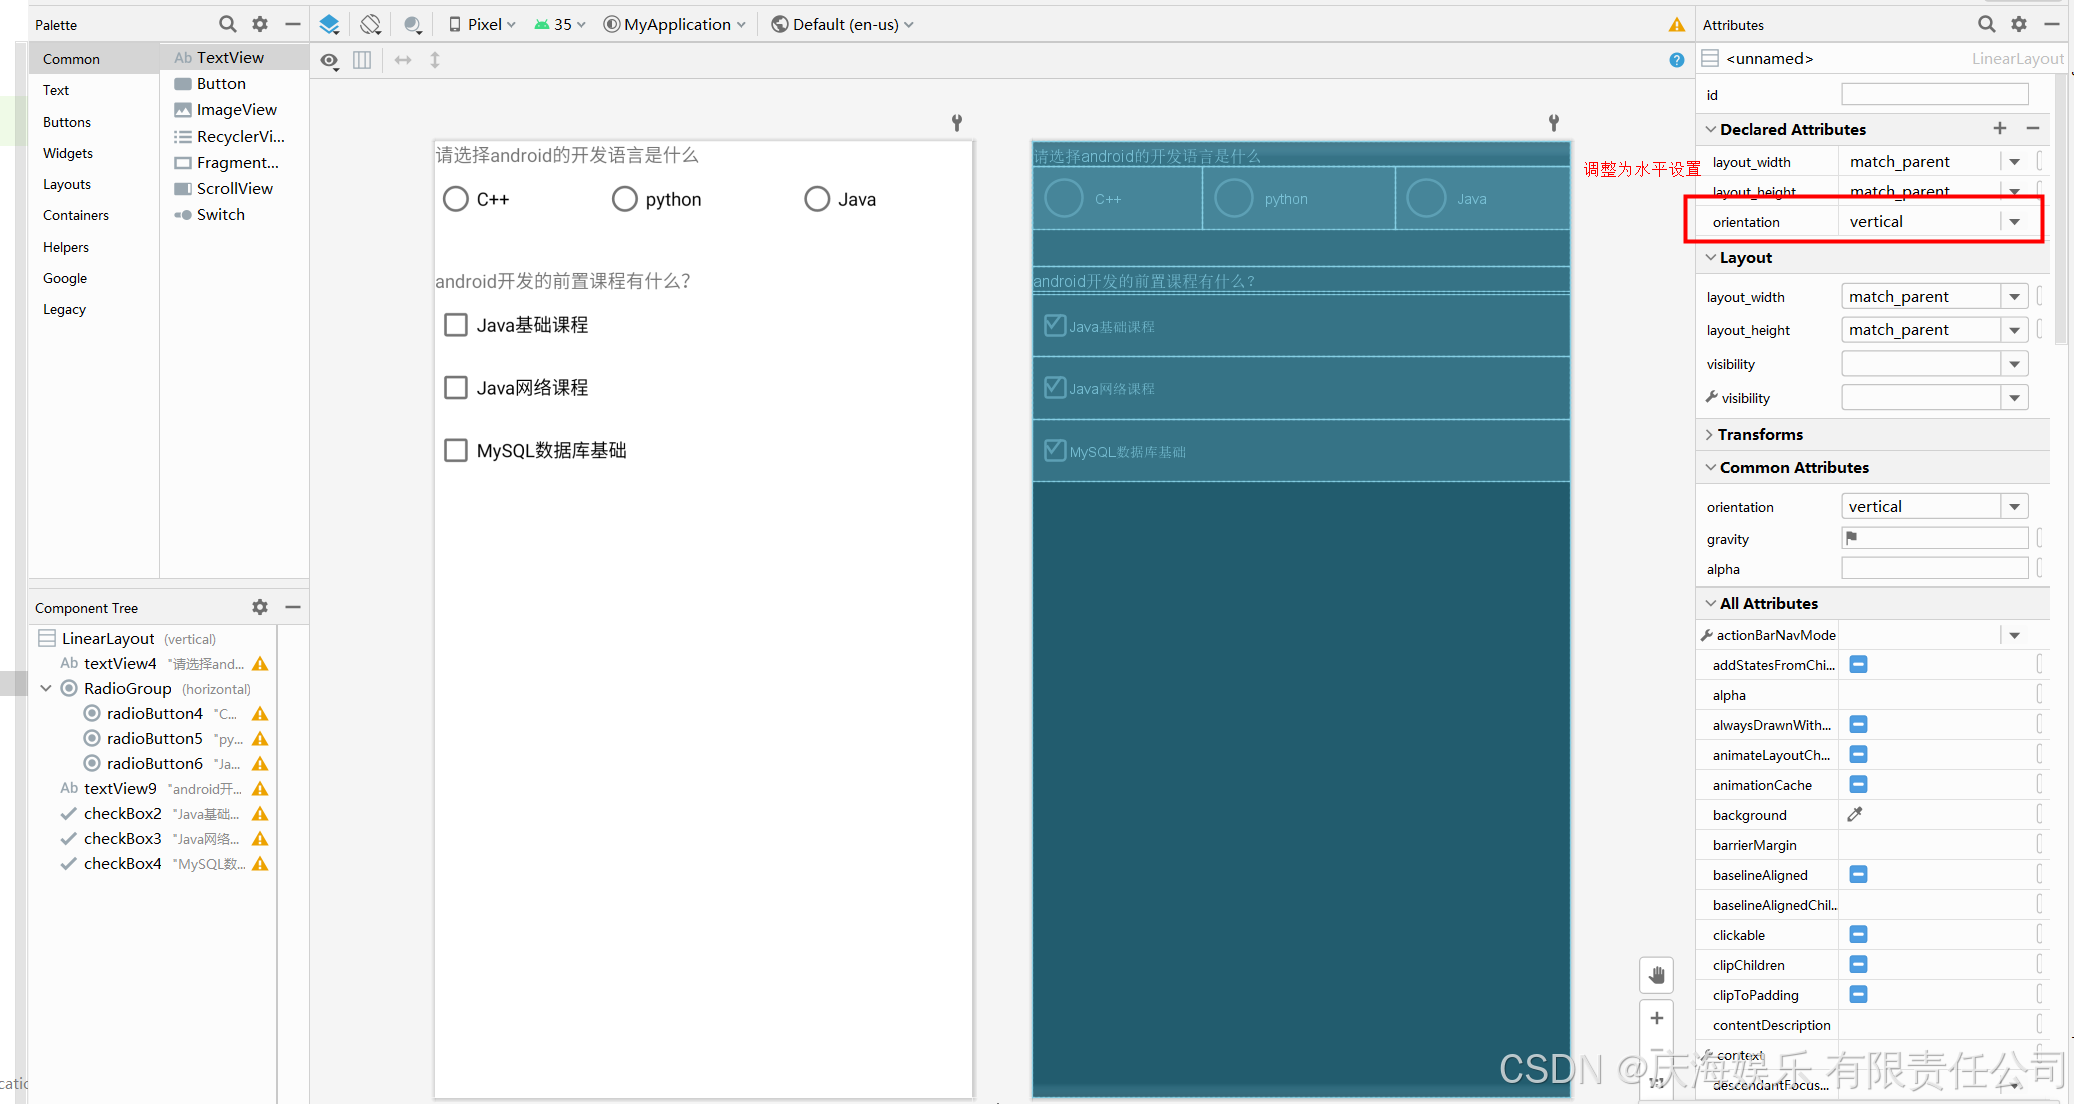Open the Component Tree settings gear

tap(260, 607)
